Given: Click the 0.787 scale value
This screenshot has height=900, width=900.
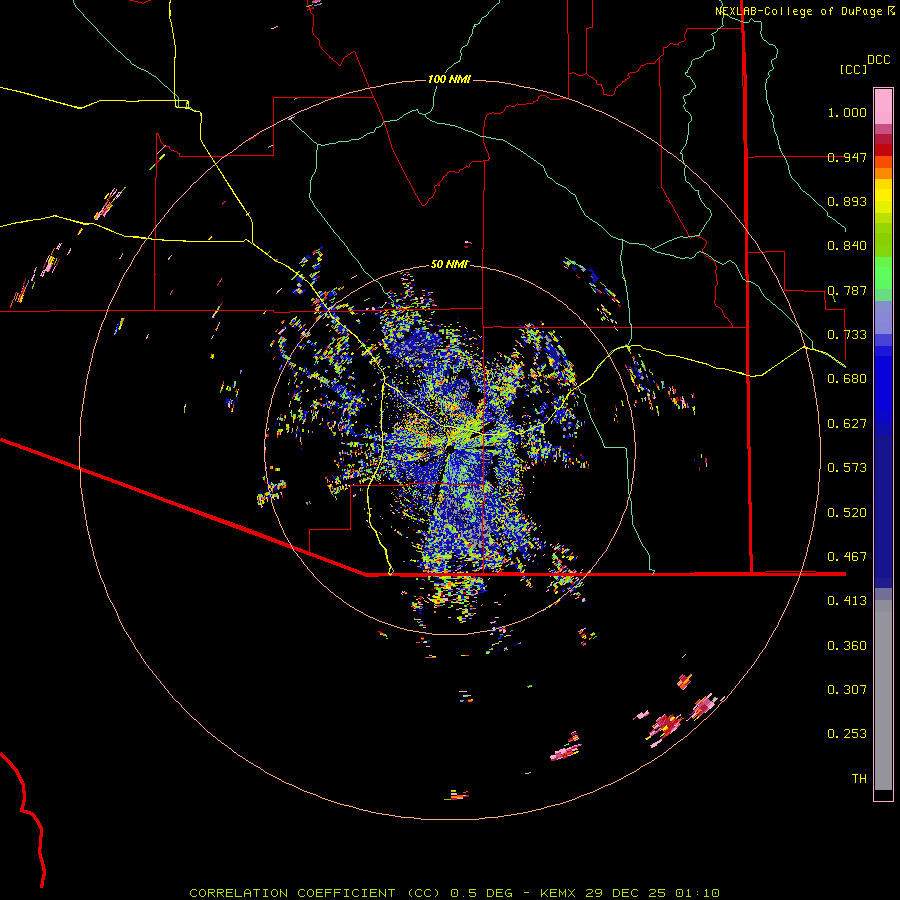Looking at the screenshot, I should pos(847,290).
